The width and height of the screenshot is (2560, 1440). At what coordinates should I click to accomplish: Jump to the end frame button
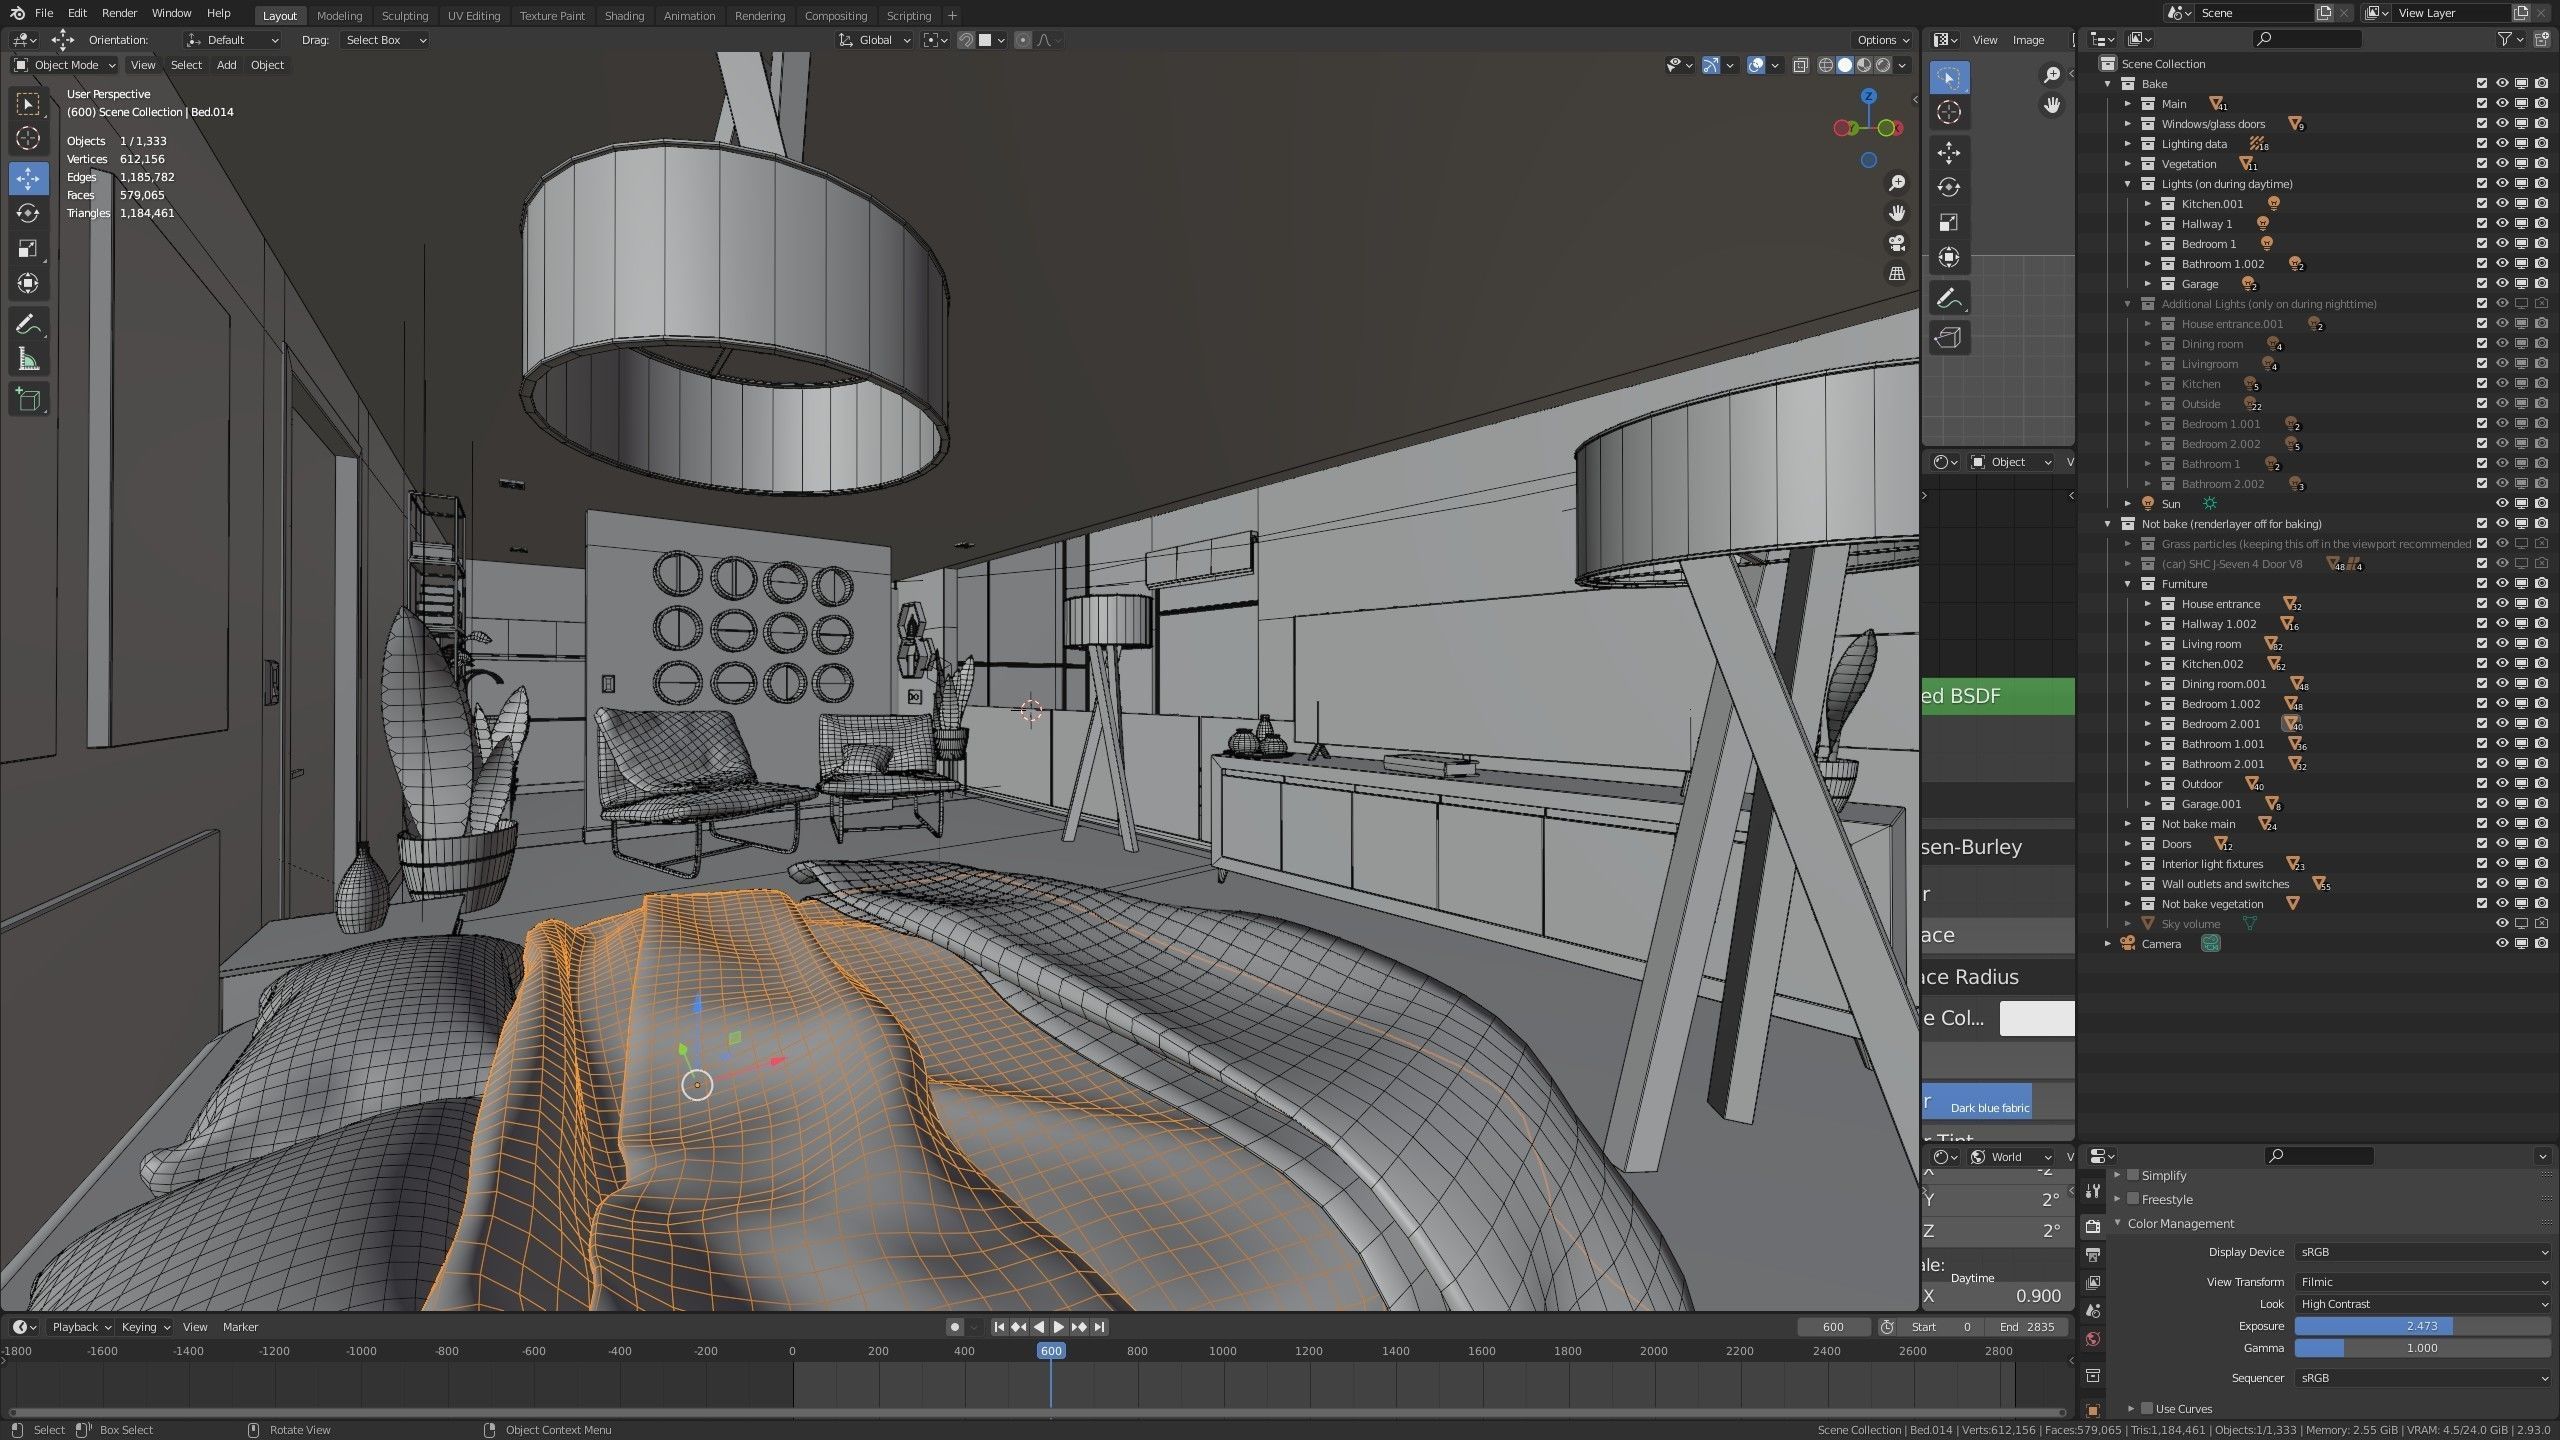pos(1099,1327)
